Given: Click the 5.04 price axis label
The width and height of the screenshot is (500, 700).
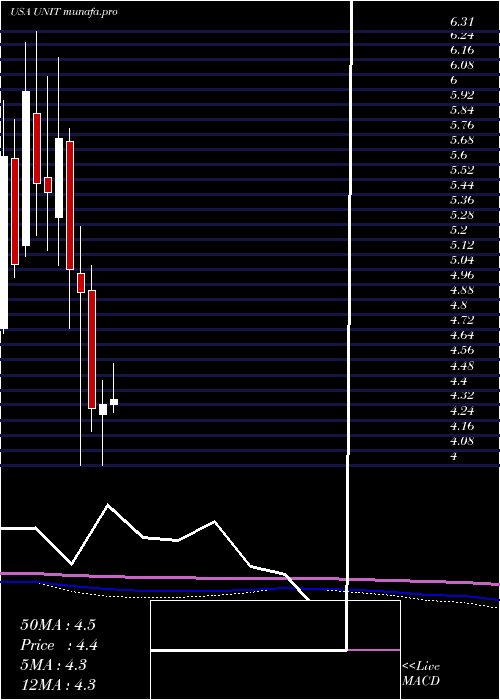Looking at the screenshot, I should (x=462, y=260).
